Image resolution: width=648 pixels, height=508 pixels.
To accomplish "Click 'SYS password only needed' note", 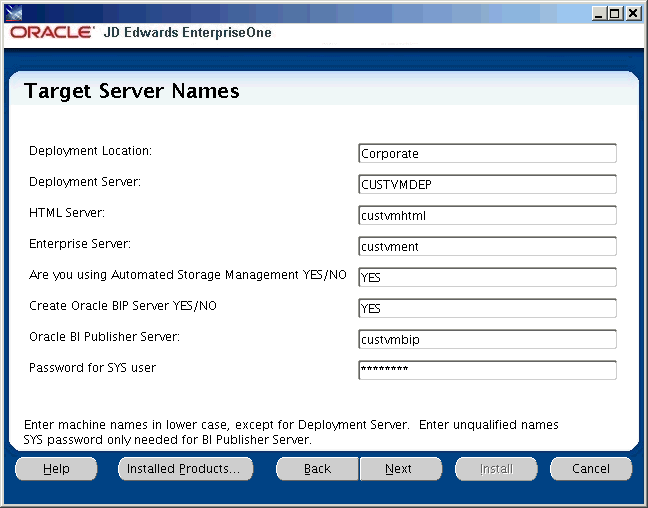I will point(167,440).
